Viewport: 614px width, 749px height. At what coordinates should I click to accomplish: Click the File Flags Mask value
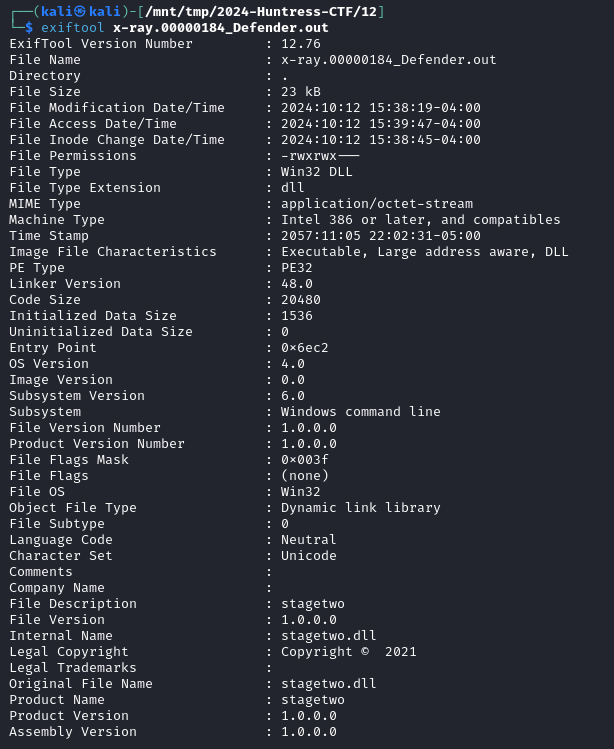(304, 460)
